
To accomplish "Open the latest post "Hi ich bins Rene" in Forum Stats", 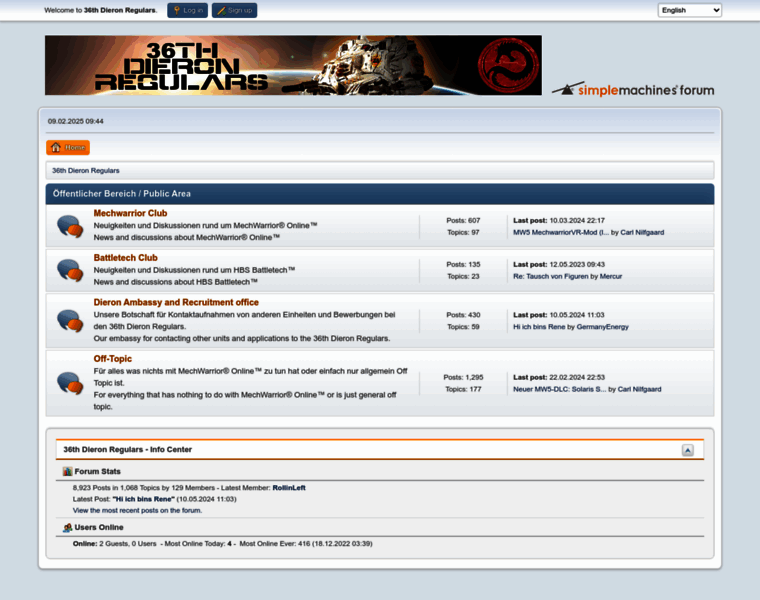I will tap(143, 499).
